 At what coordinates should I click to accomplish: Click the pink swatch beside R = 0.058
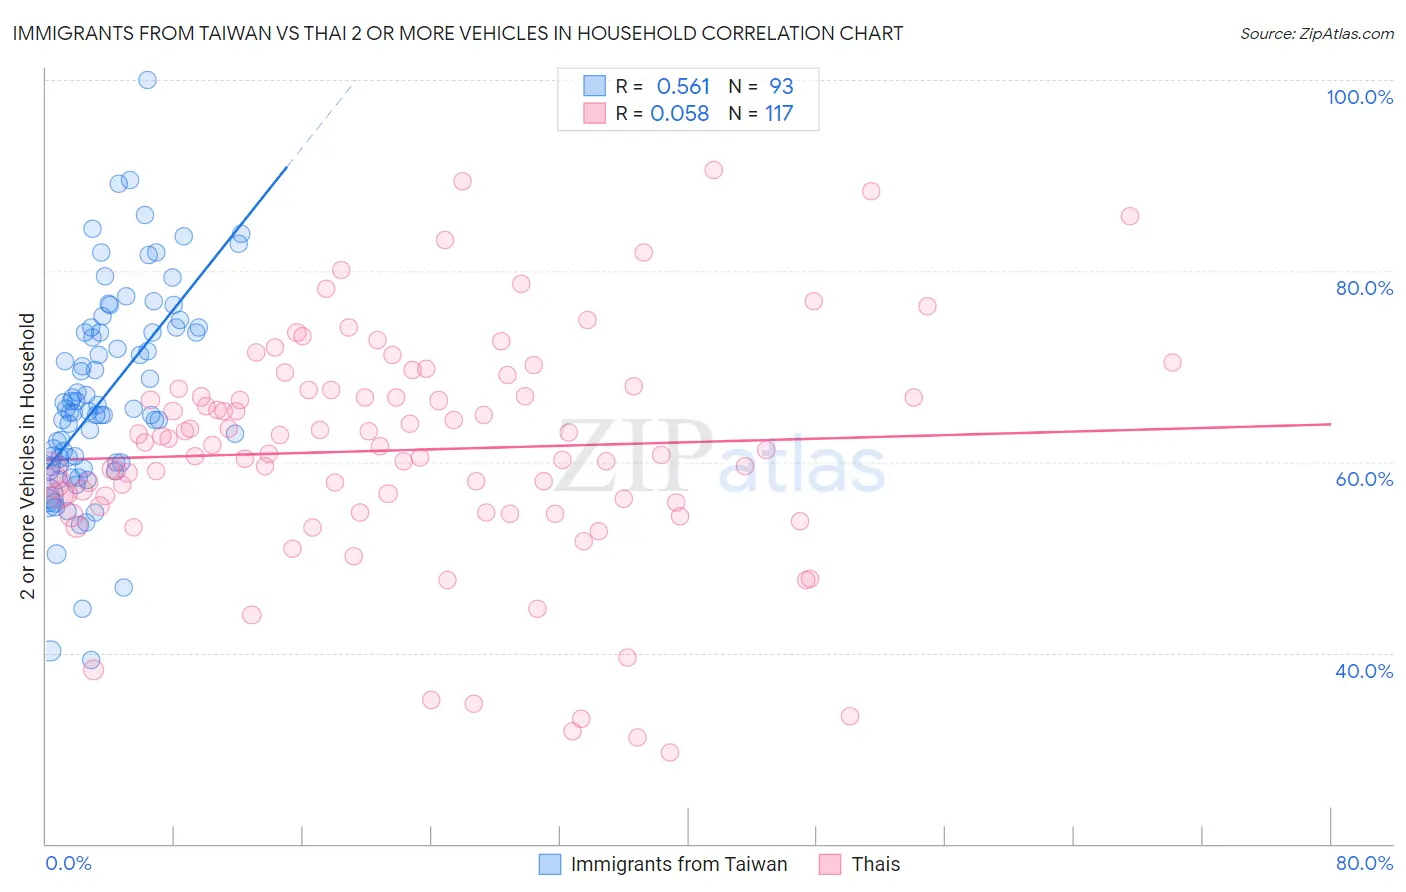tap(594, 113)
